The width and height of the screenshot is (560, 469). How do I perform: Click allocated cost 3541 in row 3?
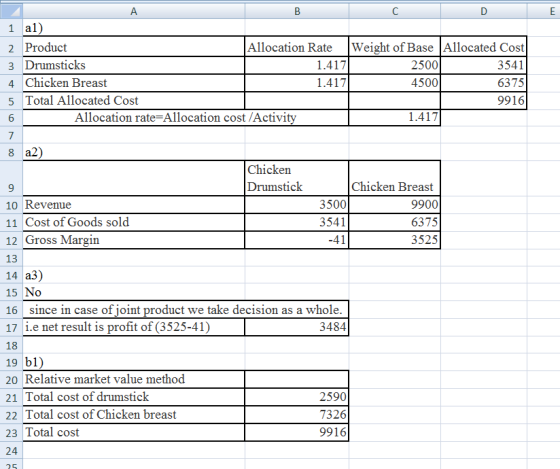coord(484,65)
